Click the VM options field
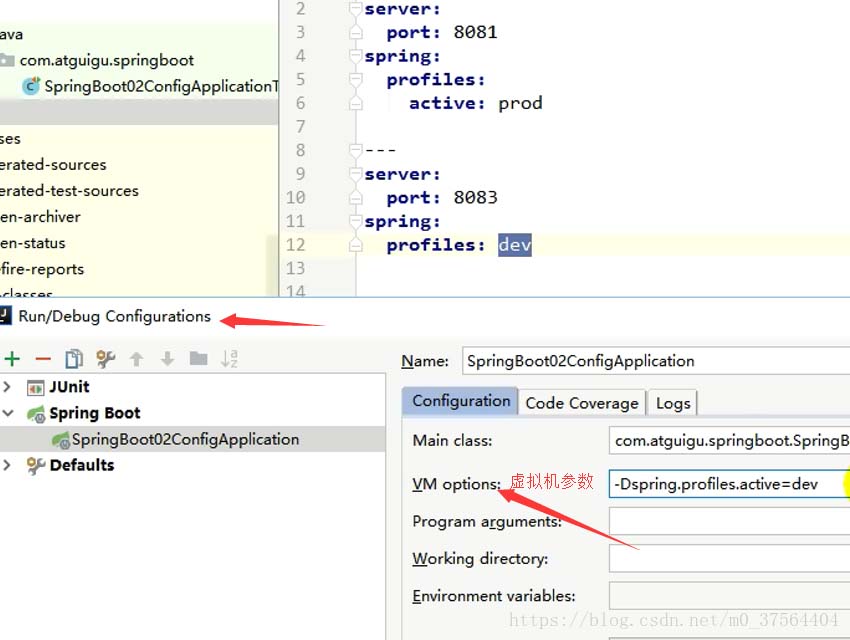850x640 pixels. tap(729, 484)
